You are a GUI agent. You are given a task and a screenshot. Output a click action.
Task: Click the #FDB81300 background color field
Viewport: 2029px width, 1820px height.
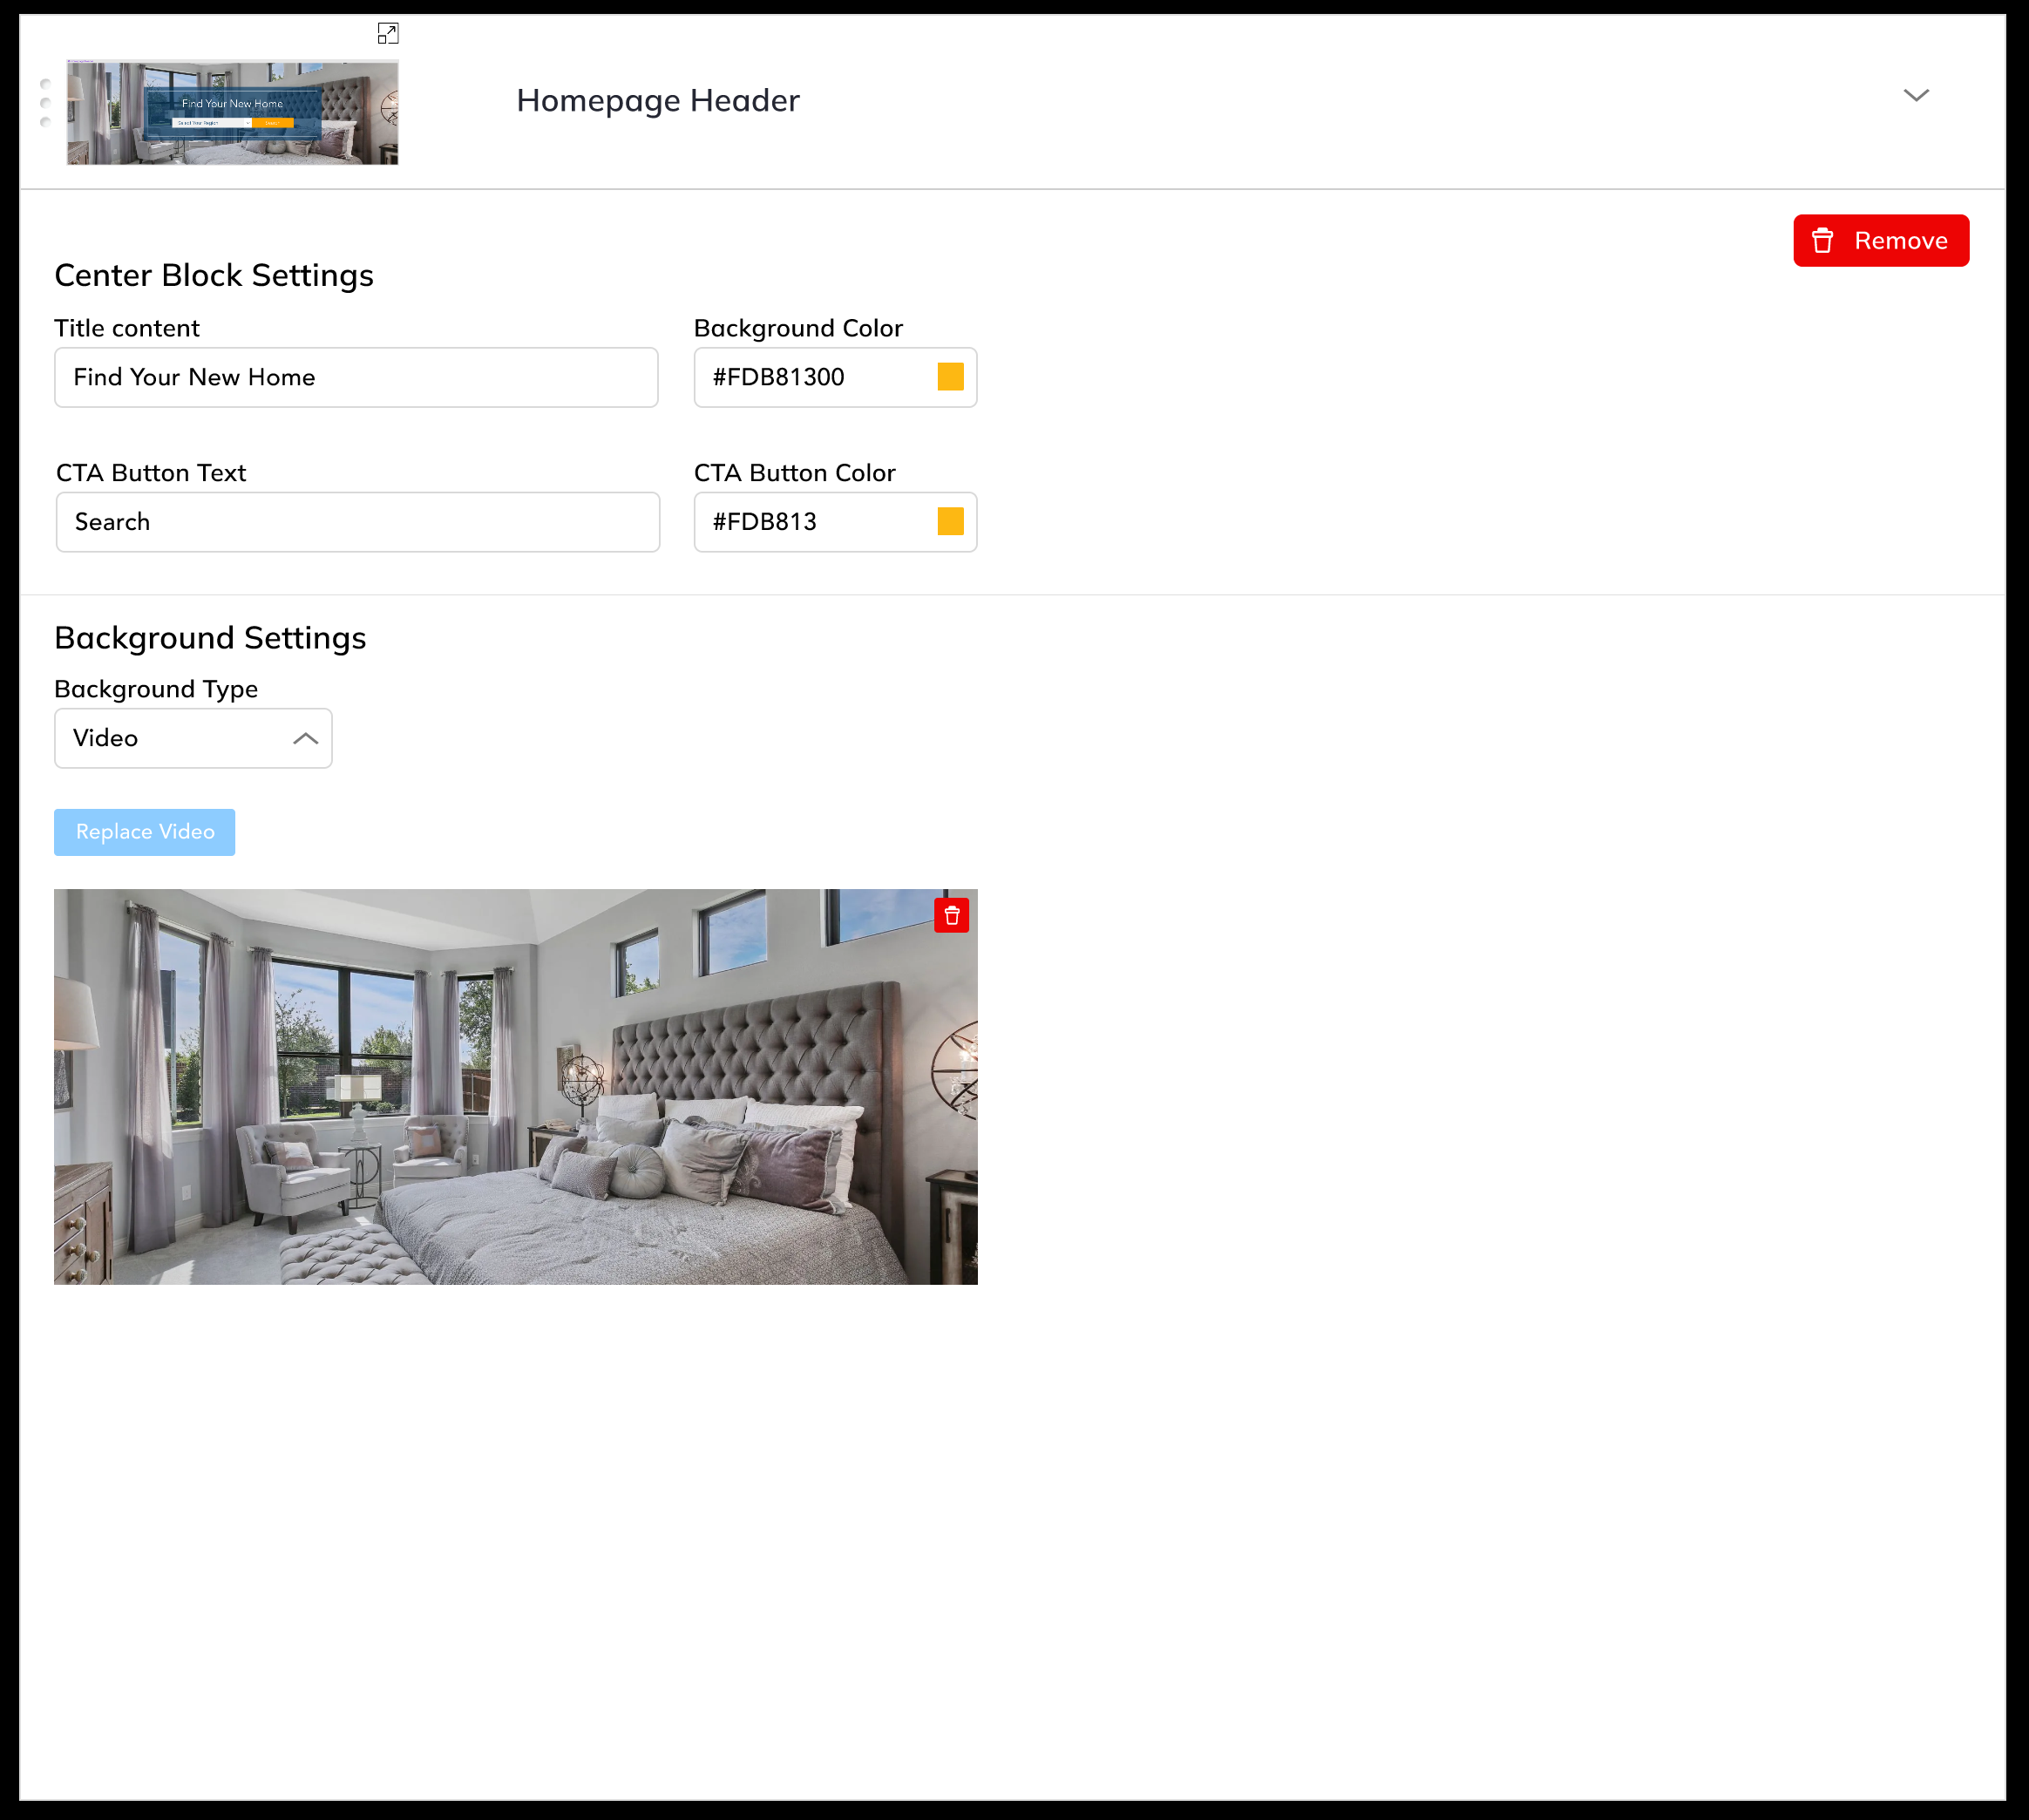pyautogui.click(x=810, y=378)
